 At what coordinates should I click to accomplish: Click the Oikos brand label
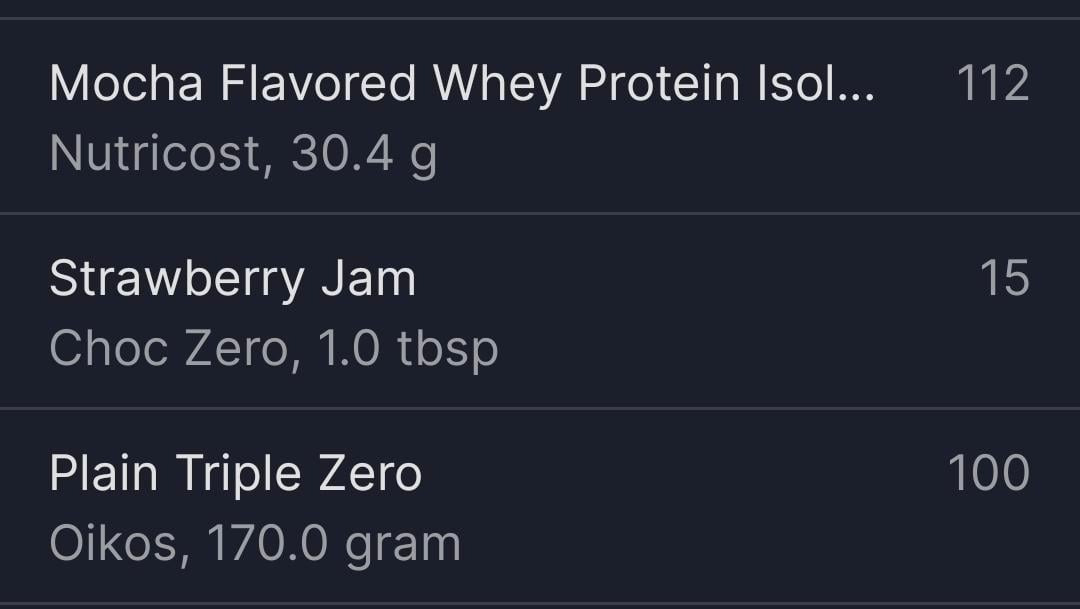pos(115,543)
